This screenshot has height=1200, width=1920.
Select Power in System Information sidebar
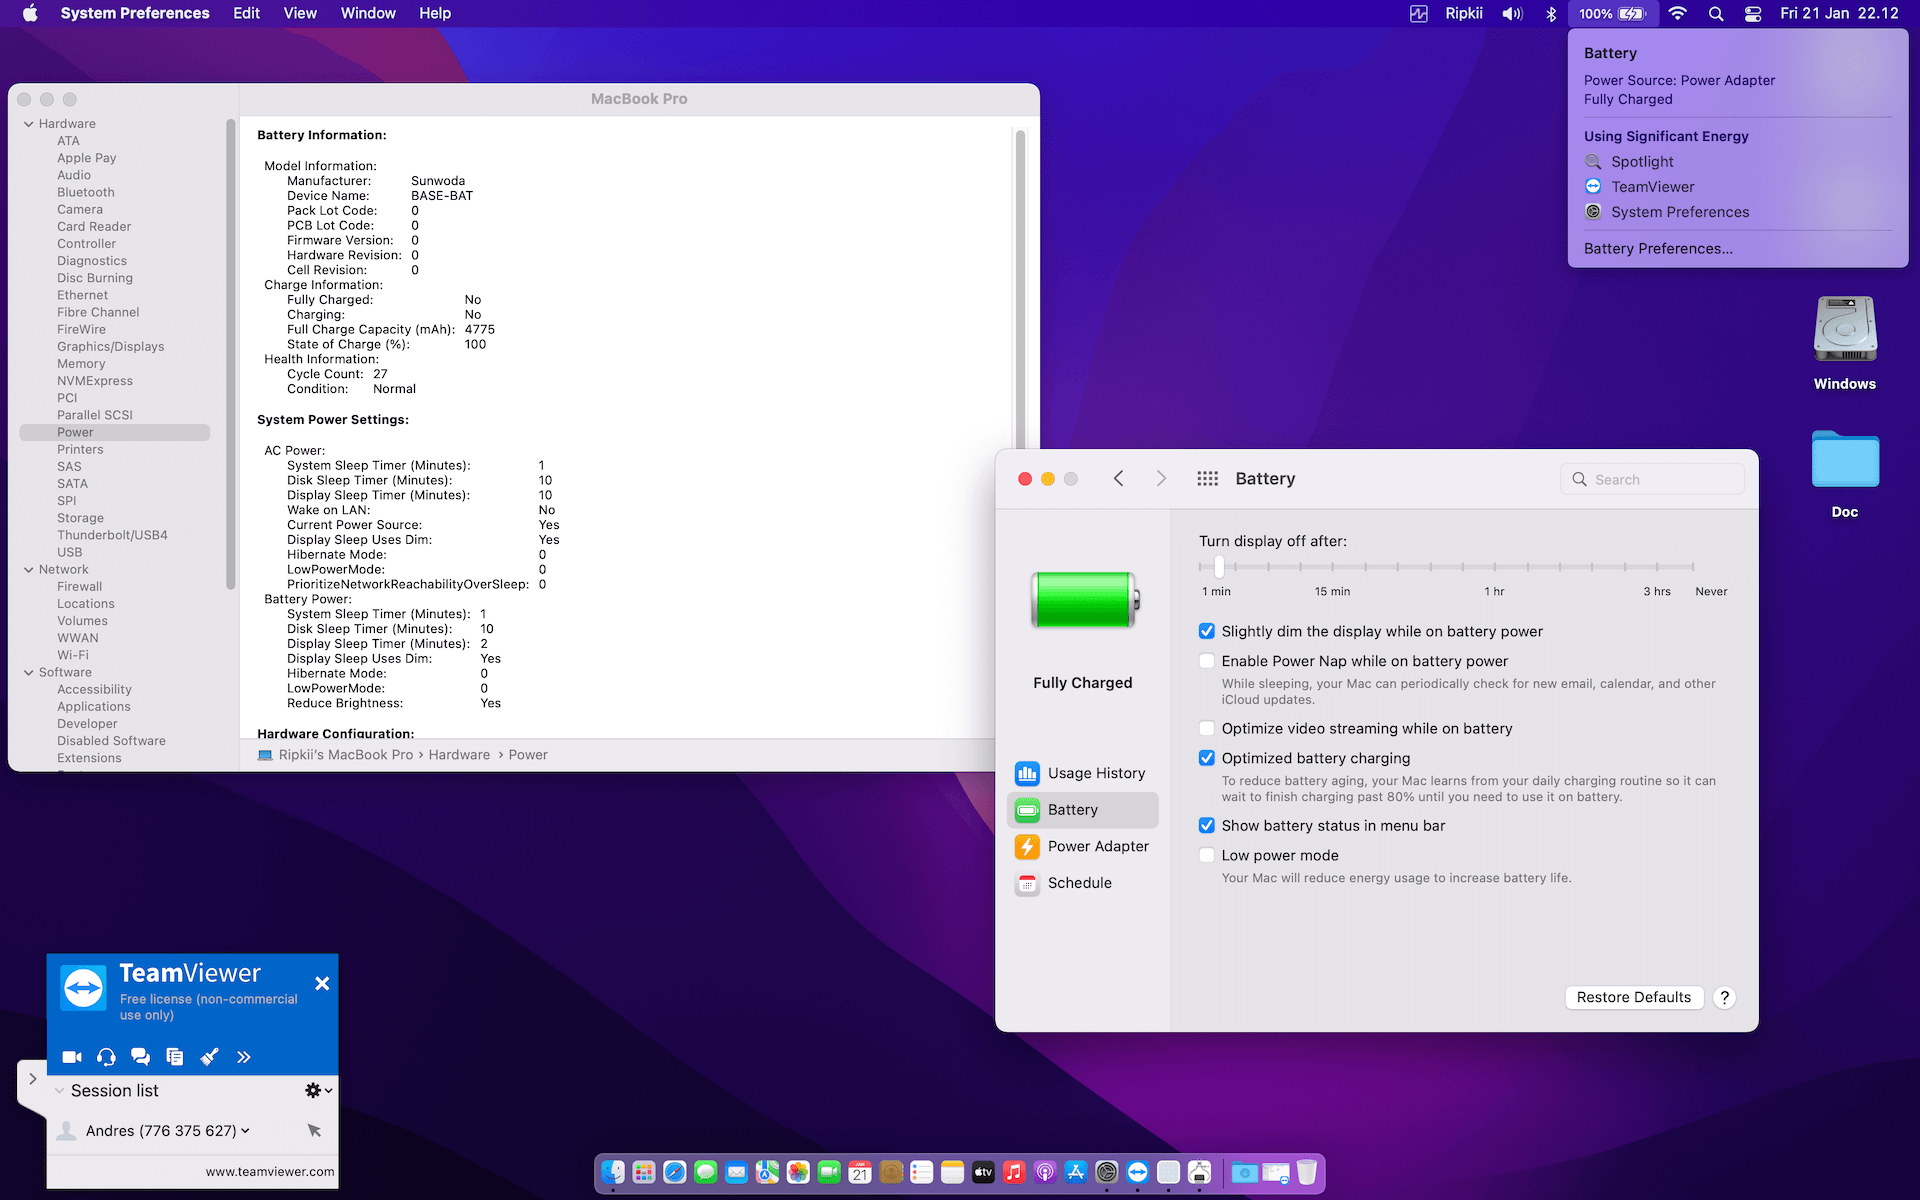coord(115,432)
